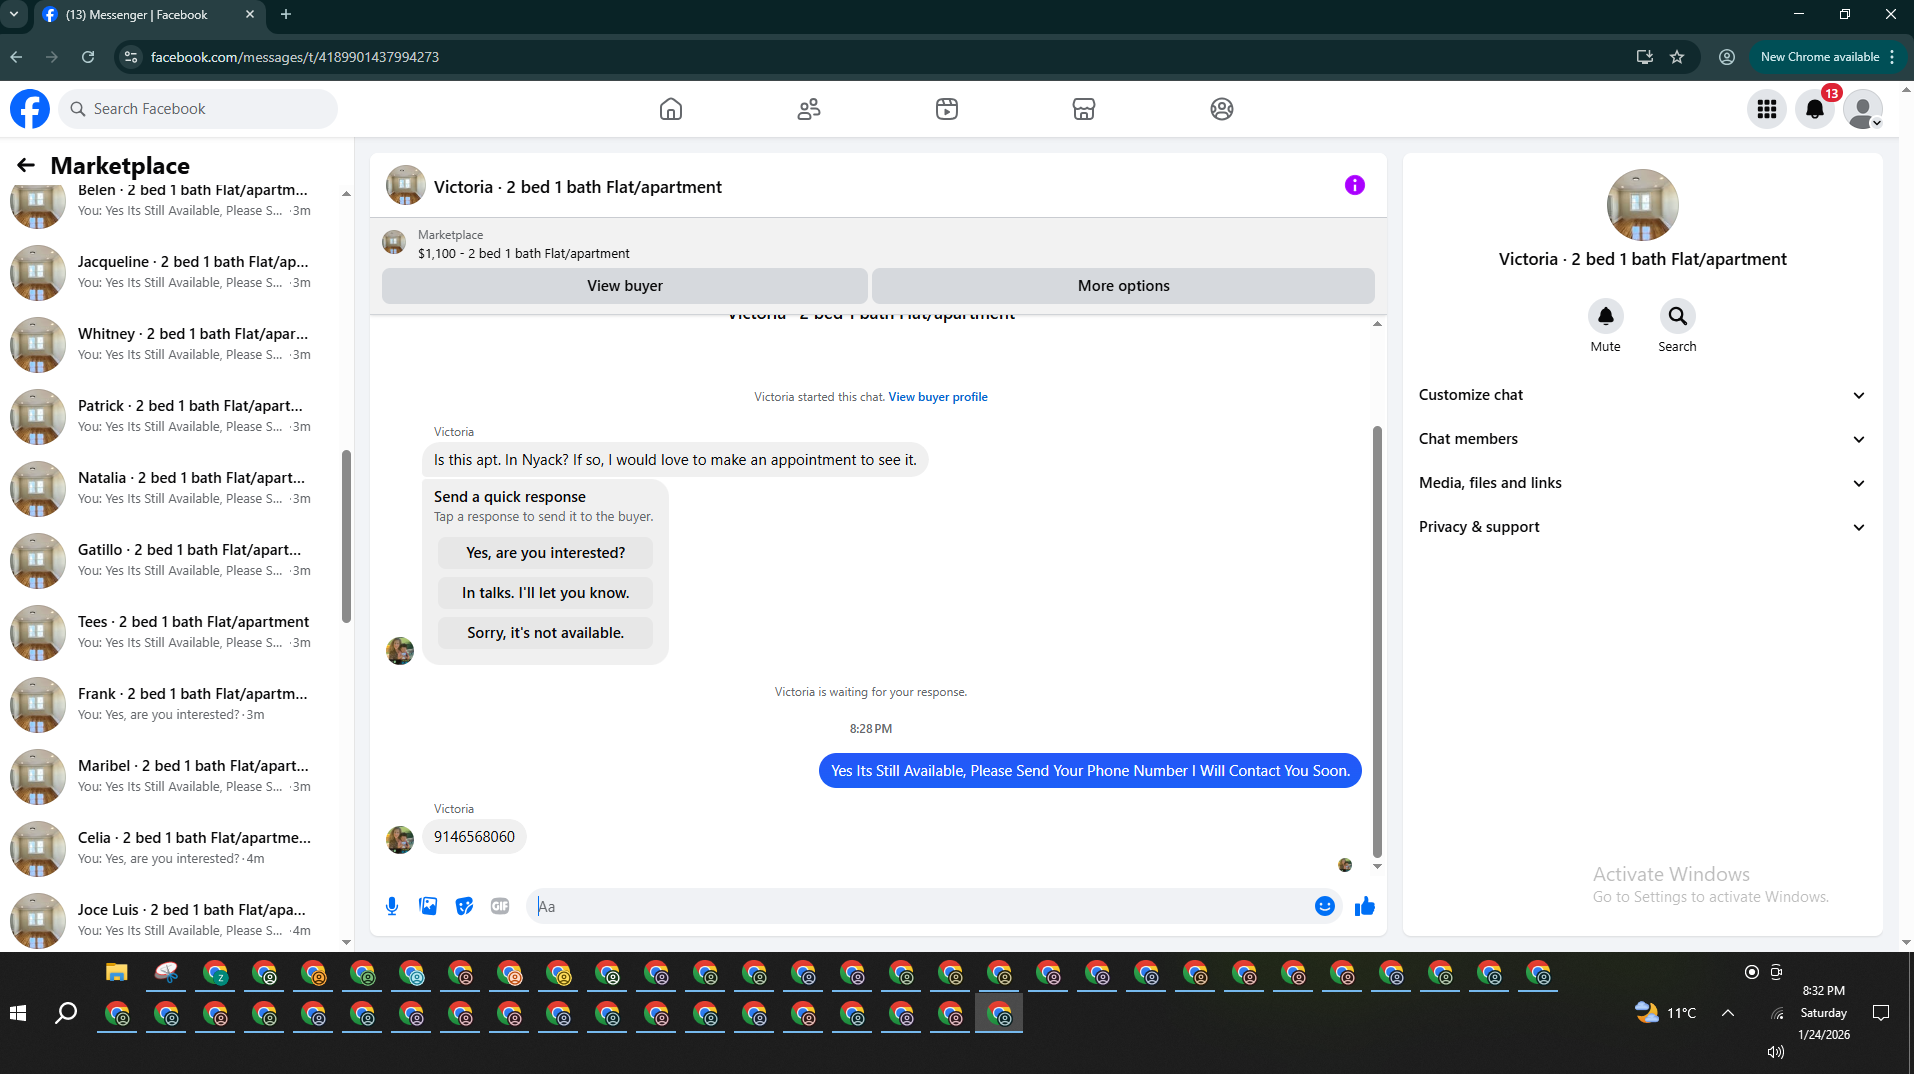Screen dimensions: 1914x1074
Task: Open the View buyer profile link
Action: [938, 397]
